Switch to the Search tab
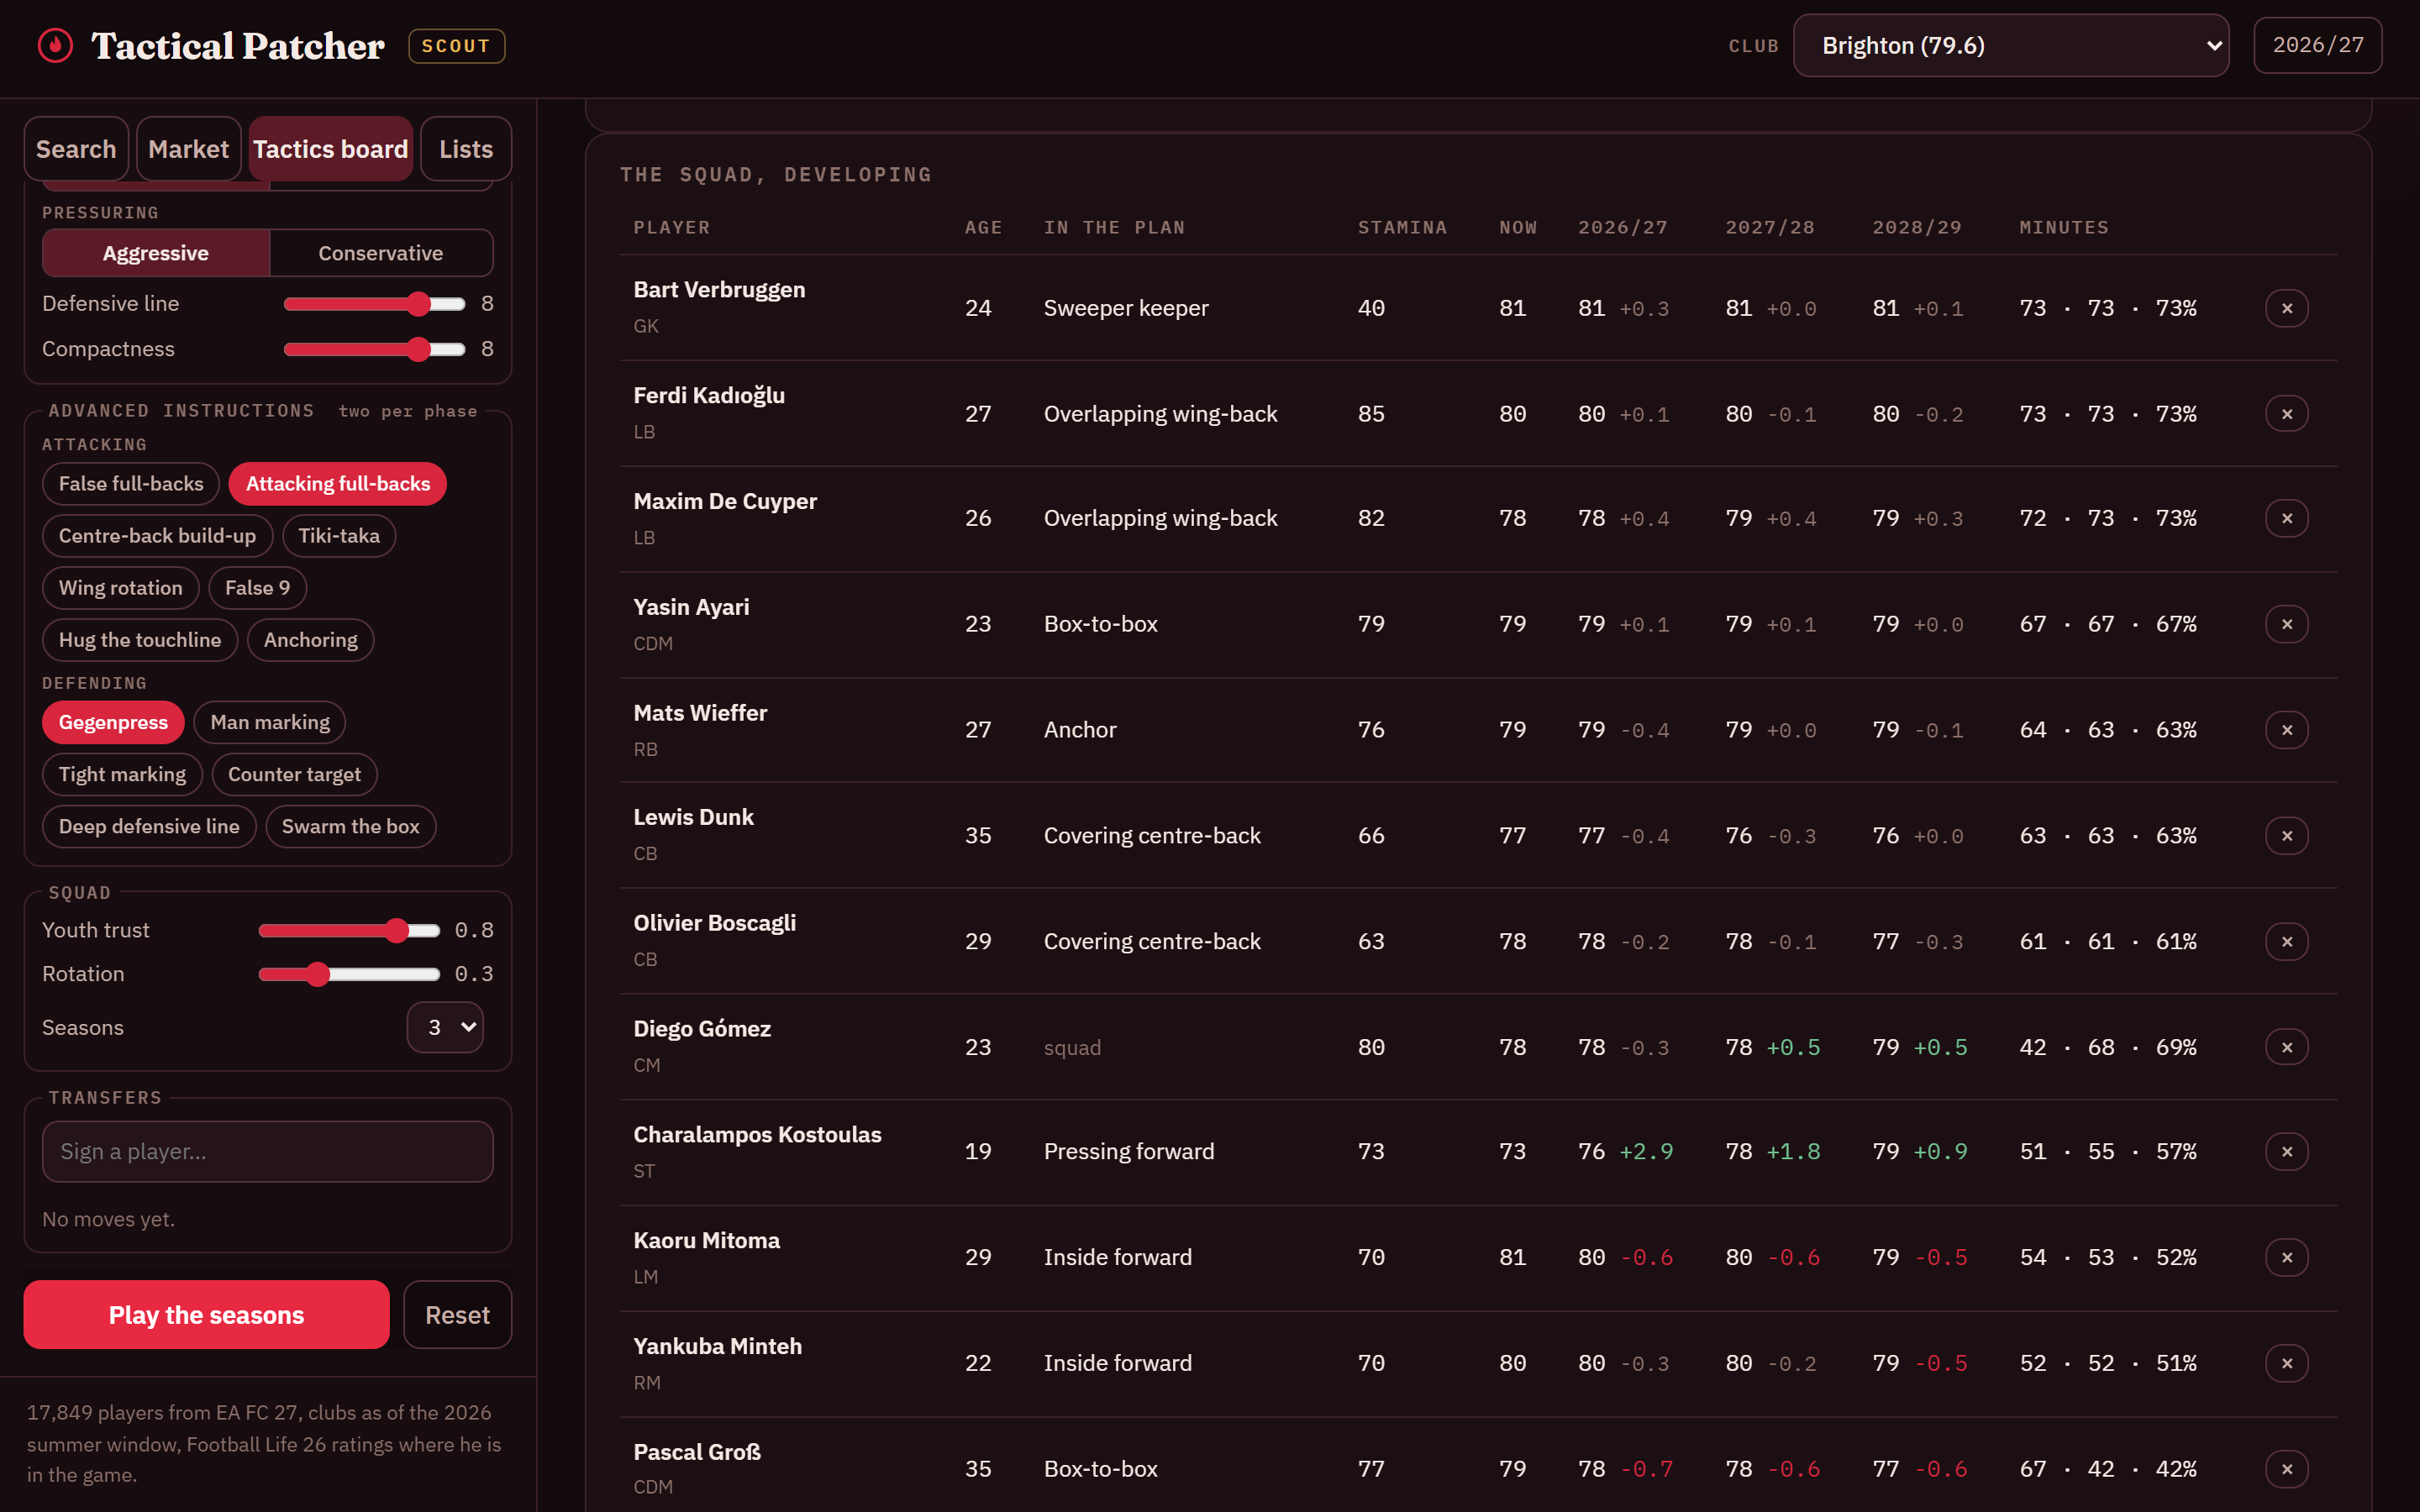The image size is (2420, 1512). click(76, 149)
